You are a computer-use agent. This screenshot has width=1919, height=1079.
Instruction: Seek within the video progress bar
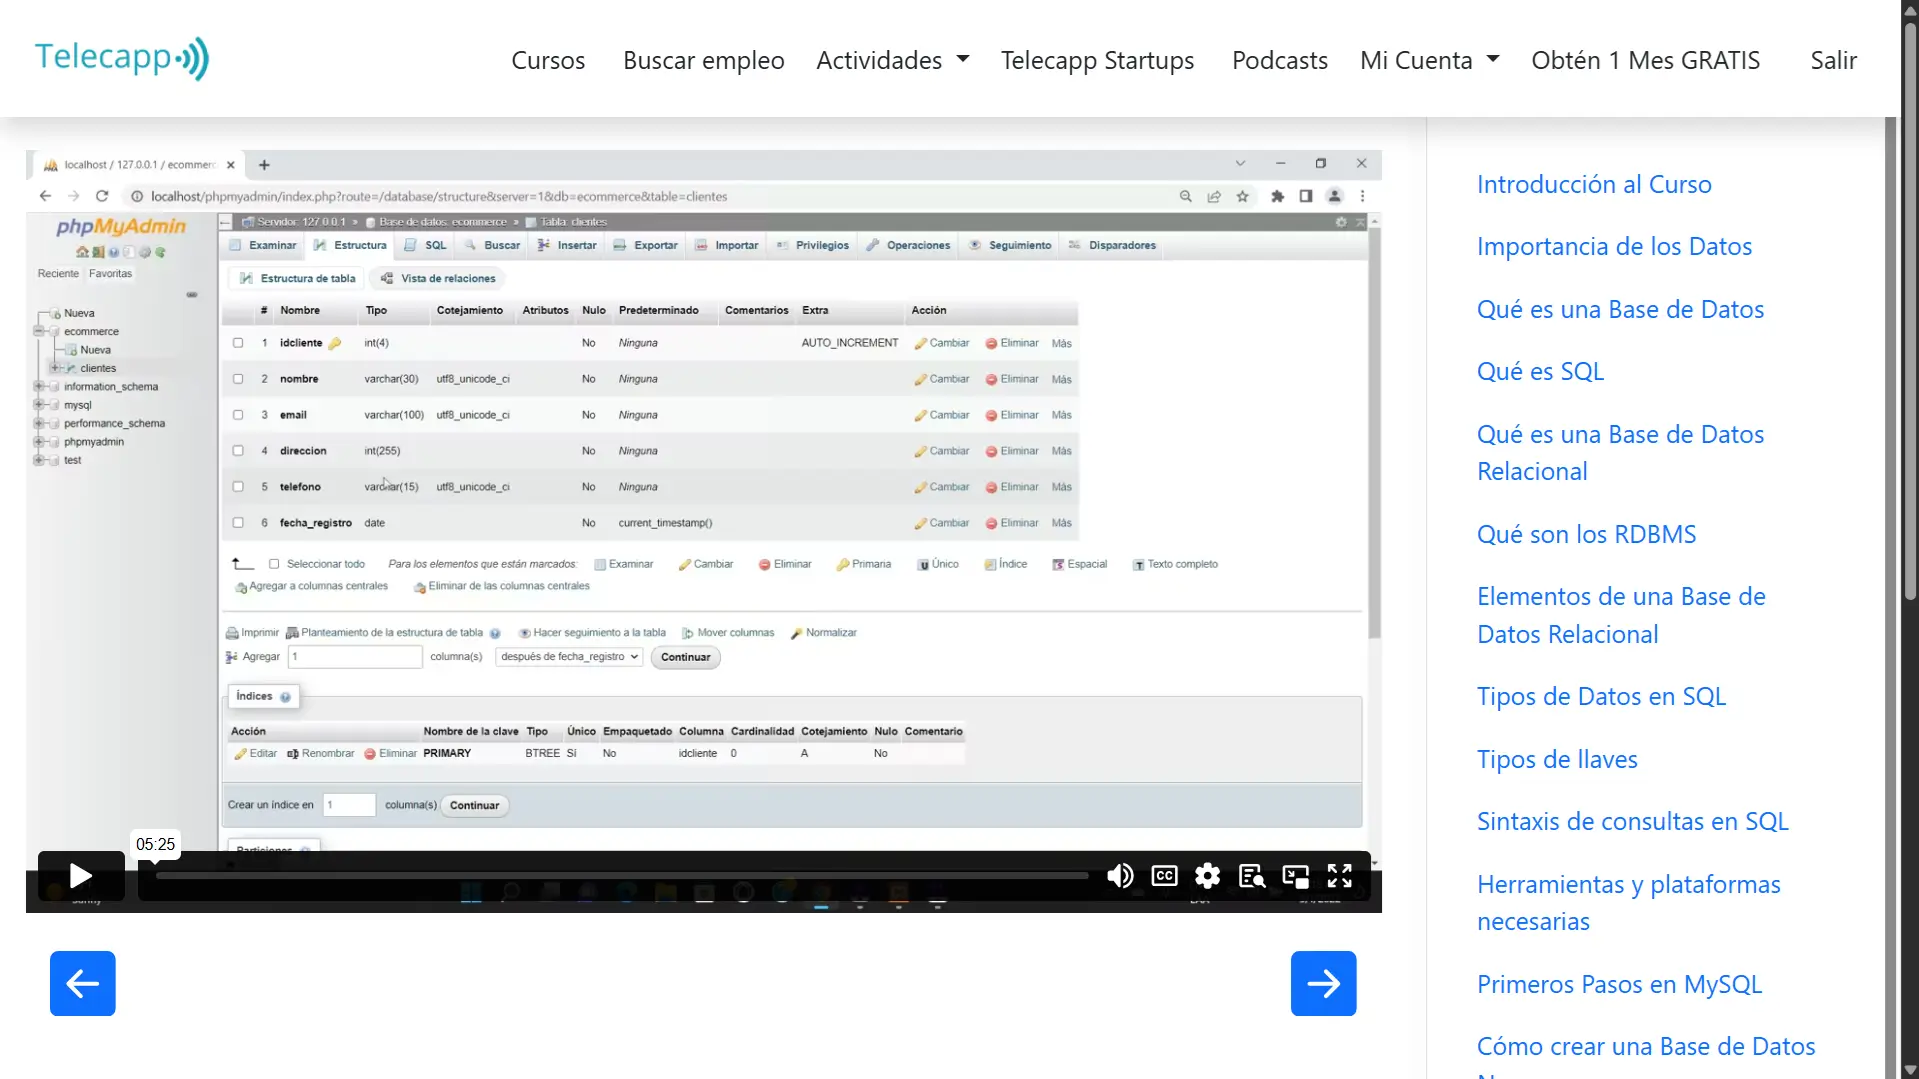coord(620,875)
